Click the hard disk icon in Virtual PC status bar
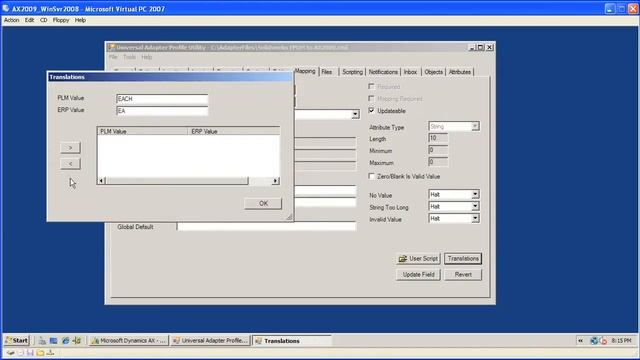 [11, 353]
